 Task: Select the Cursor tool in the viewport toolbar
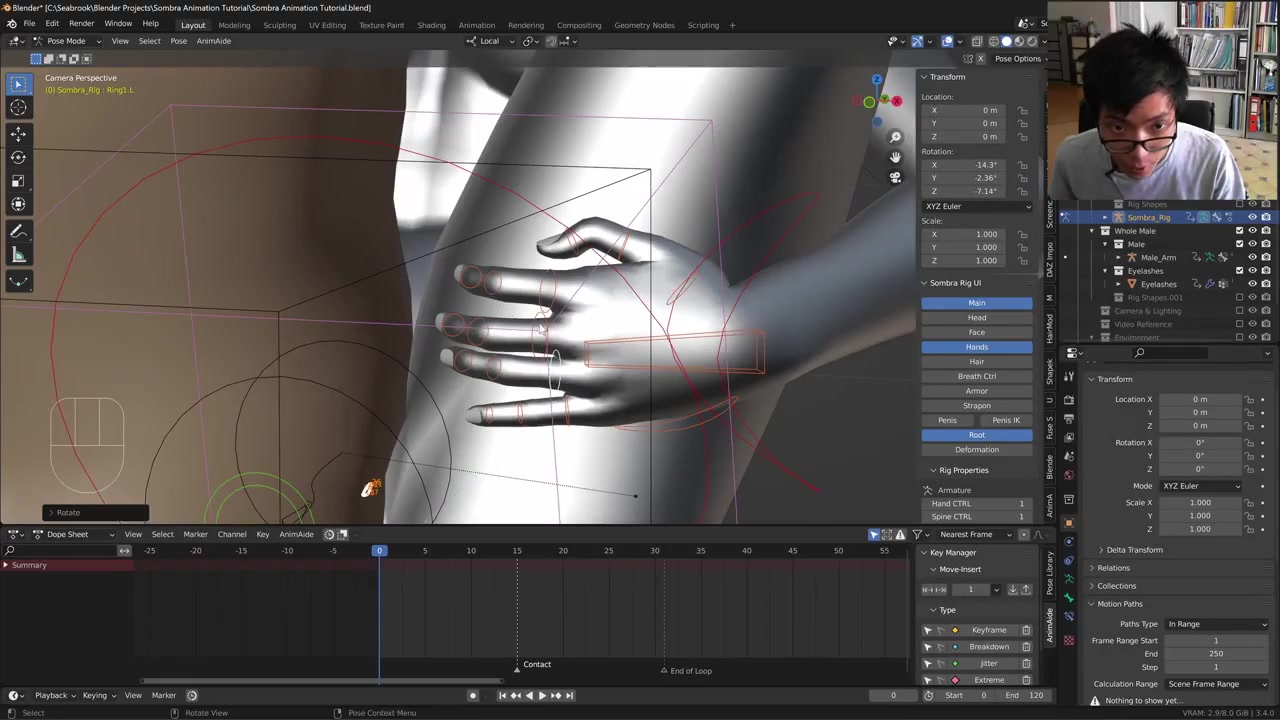18,108
